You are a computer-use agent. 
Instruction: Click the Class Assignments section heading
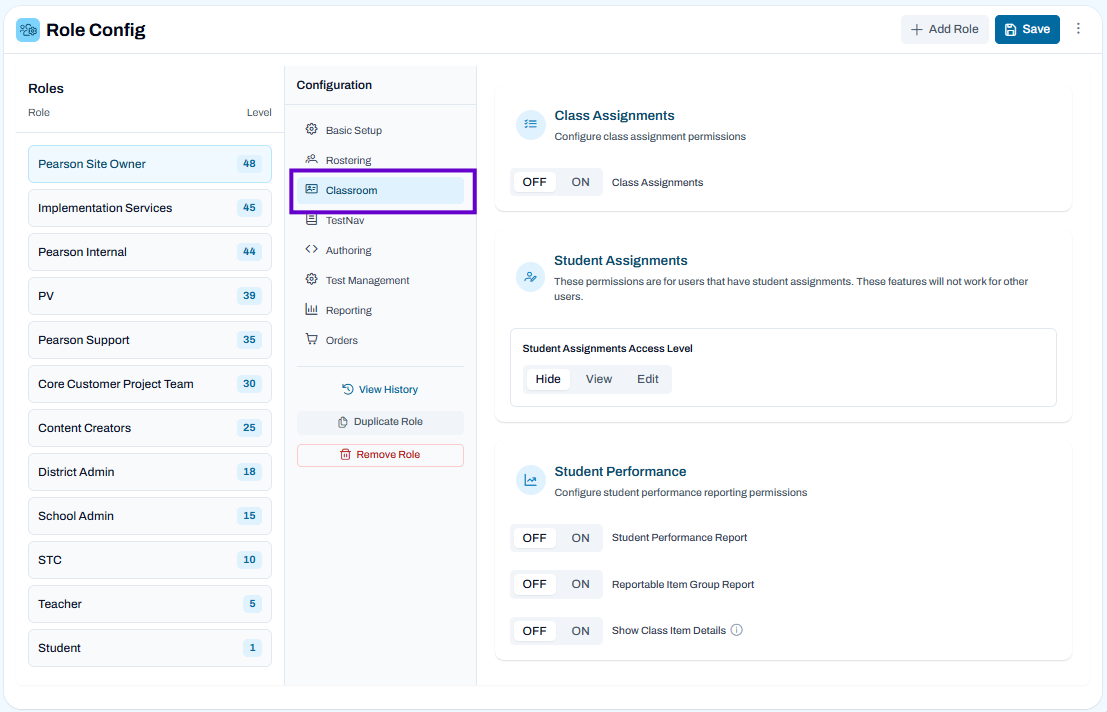(x=614, y=116)
